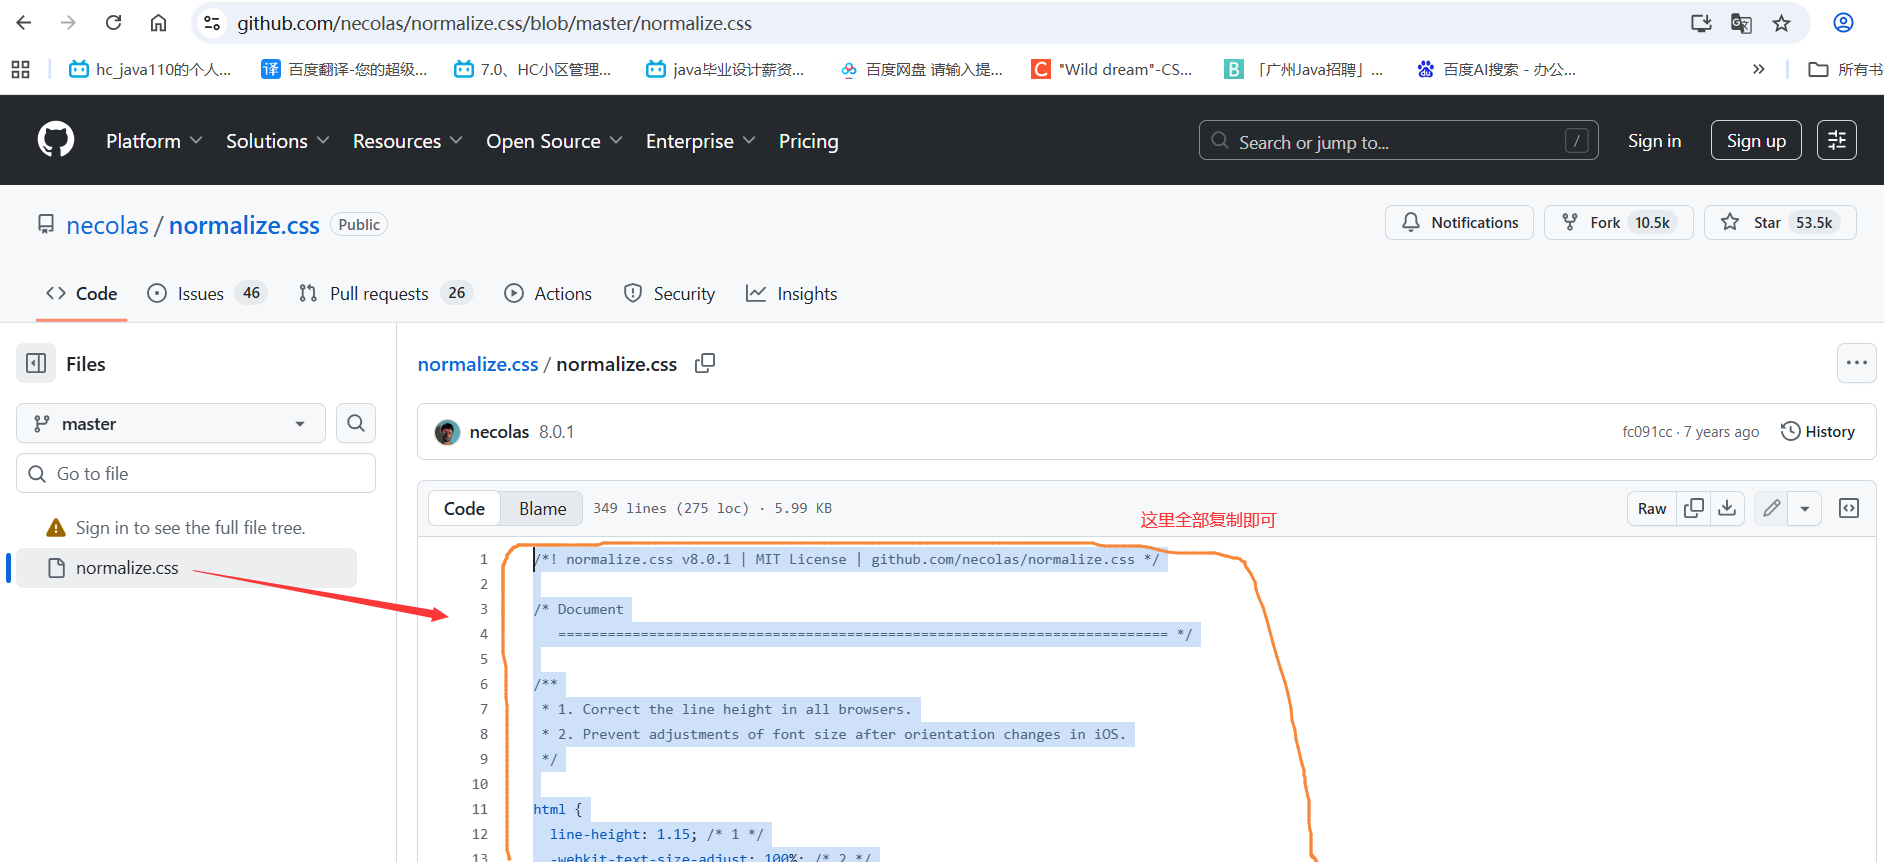Image resolution: width=1884 pixels, height=862 pixels.
Task: Click the GitHub logo icon
Action: click(56, 140)
